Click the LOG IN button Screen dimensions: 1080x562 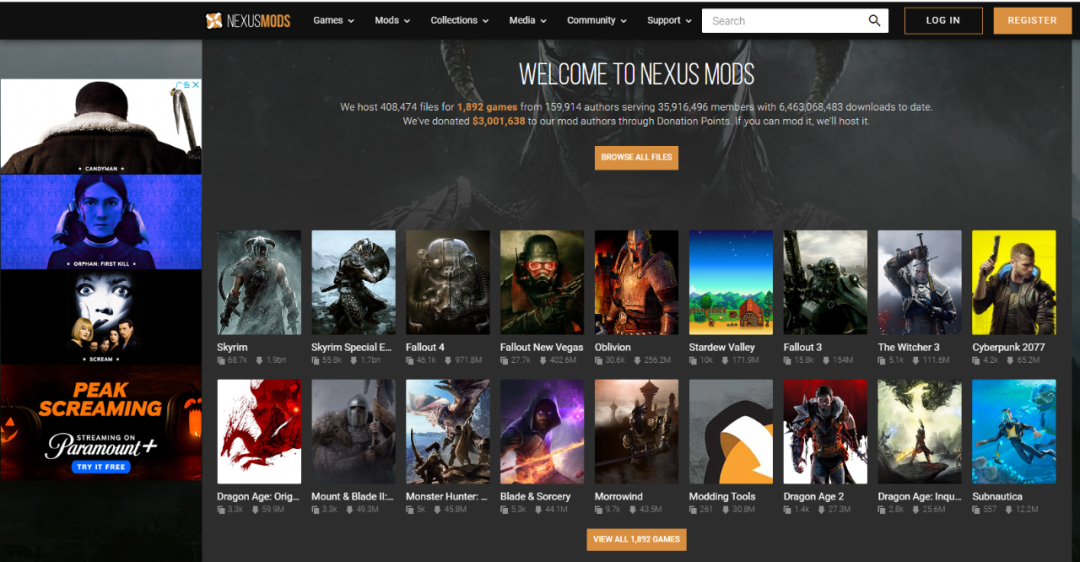coord(943,21)
